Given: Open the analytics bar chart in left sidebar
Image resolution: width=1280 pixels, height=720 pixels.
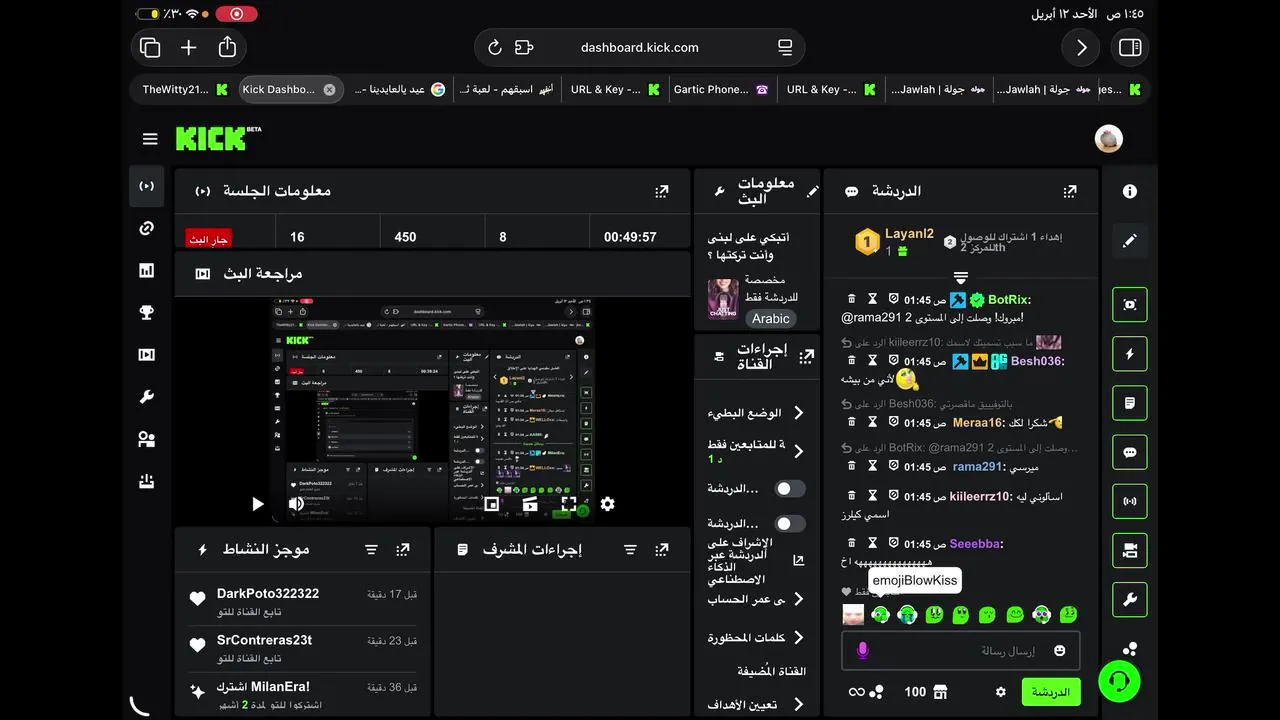Looking at the screenshot, I should 147,270.
